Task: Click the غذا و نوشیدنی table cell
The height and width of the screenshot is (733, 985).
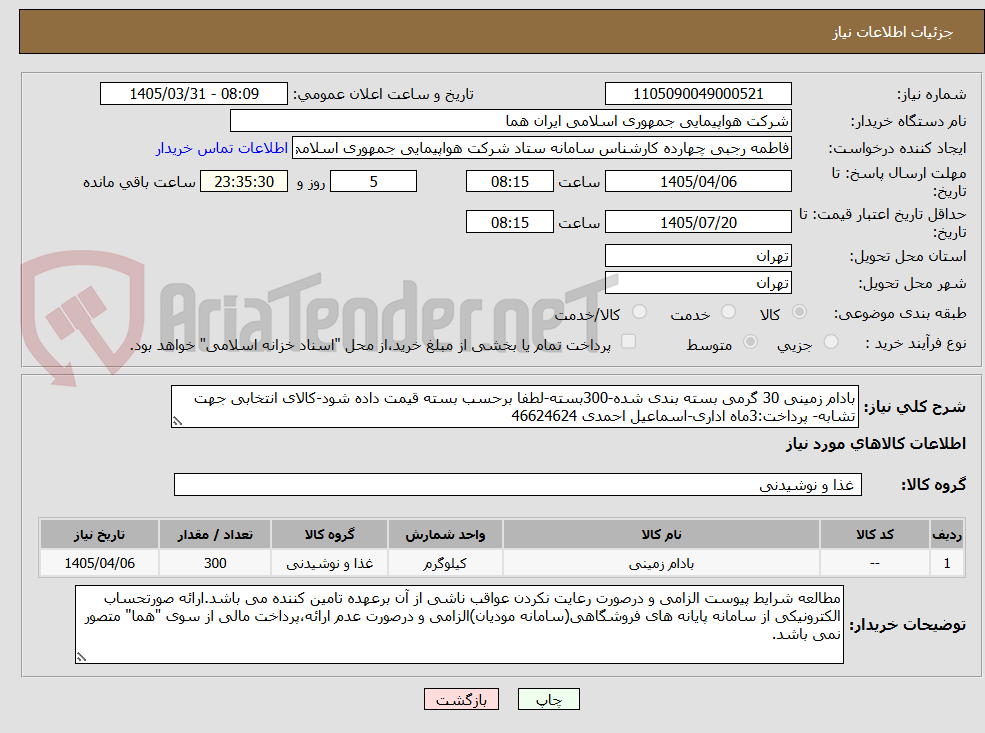Action: pos(329,563)
